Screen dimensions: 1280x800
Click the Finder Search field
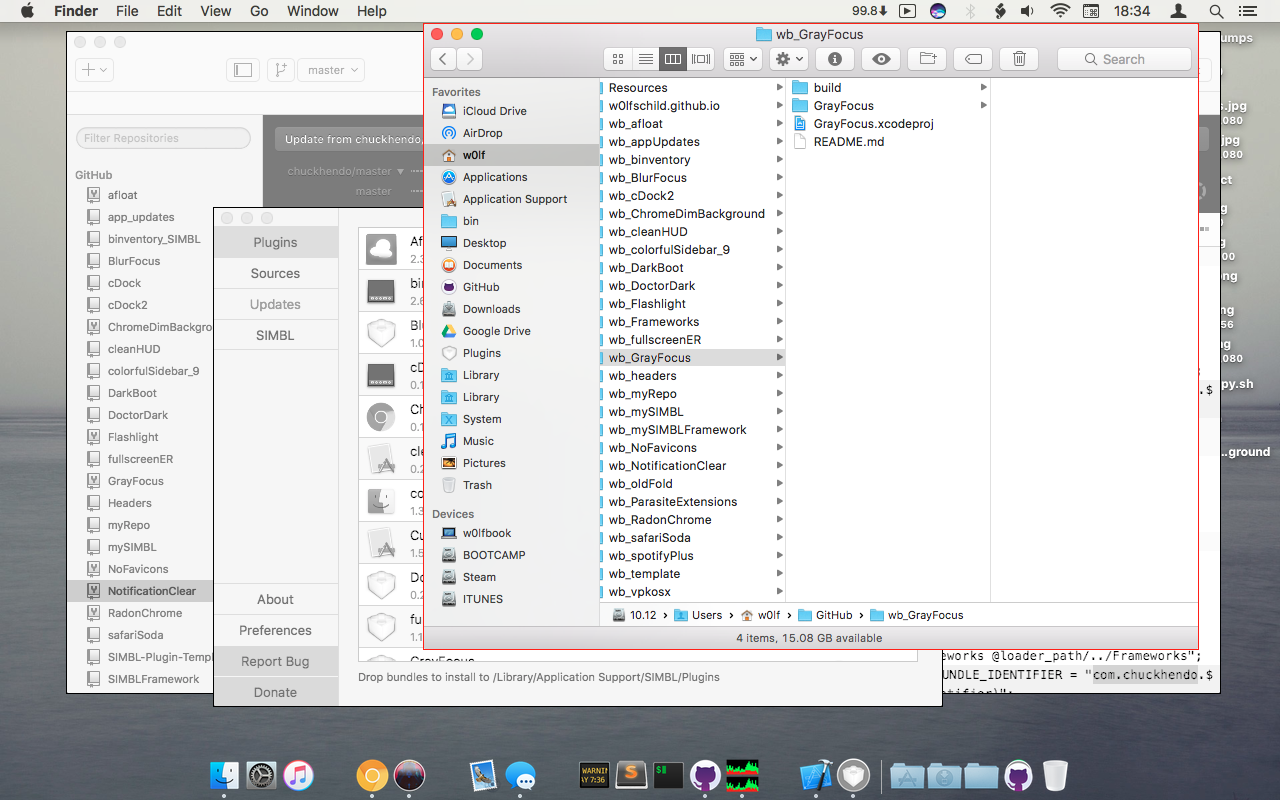(1124, 59)
